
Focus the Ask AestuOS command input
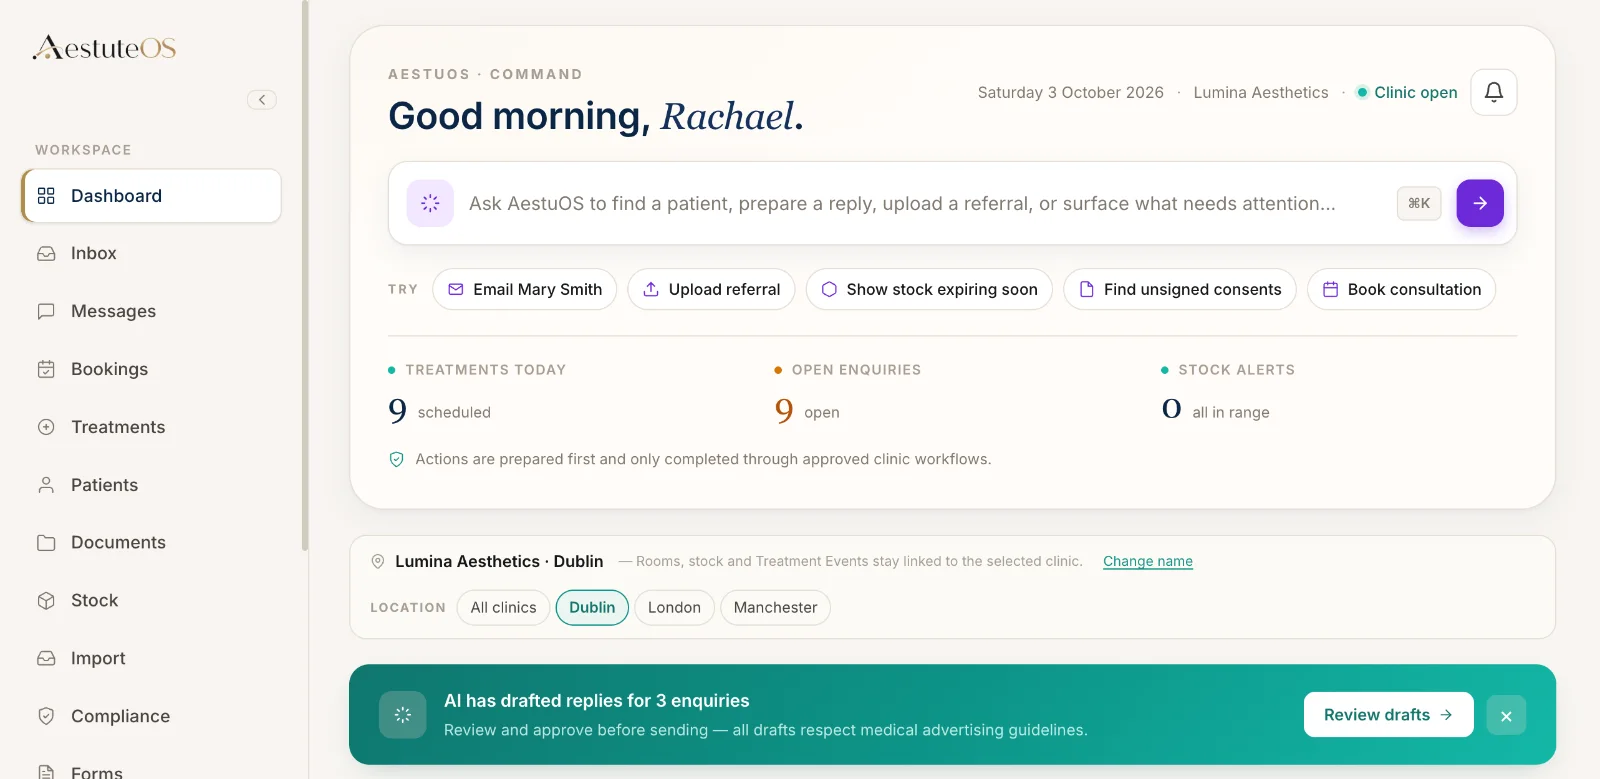tap(902, 204)
